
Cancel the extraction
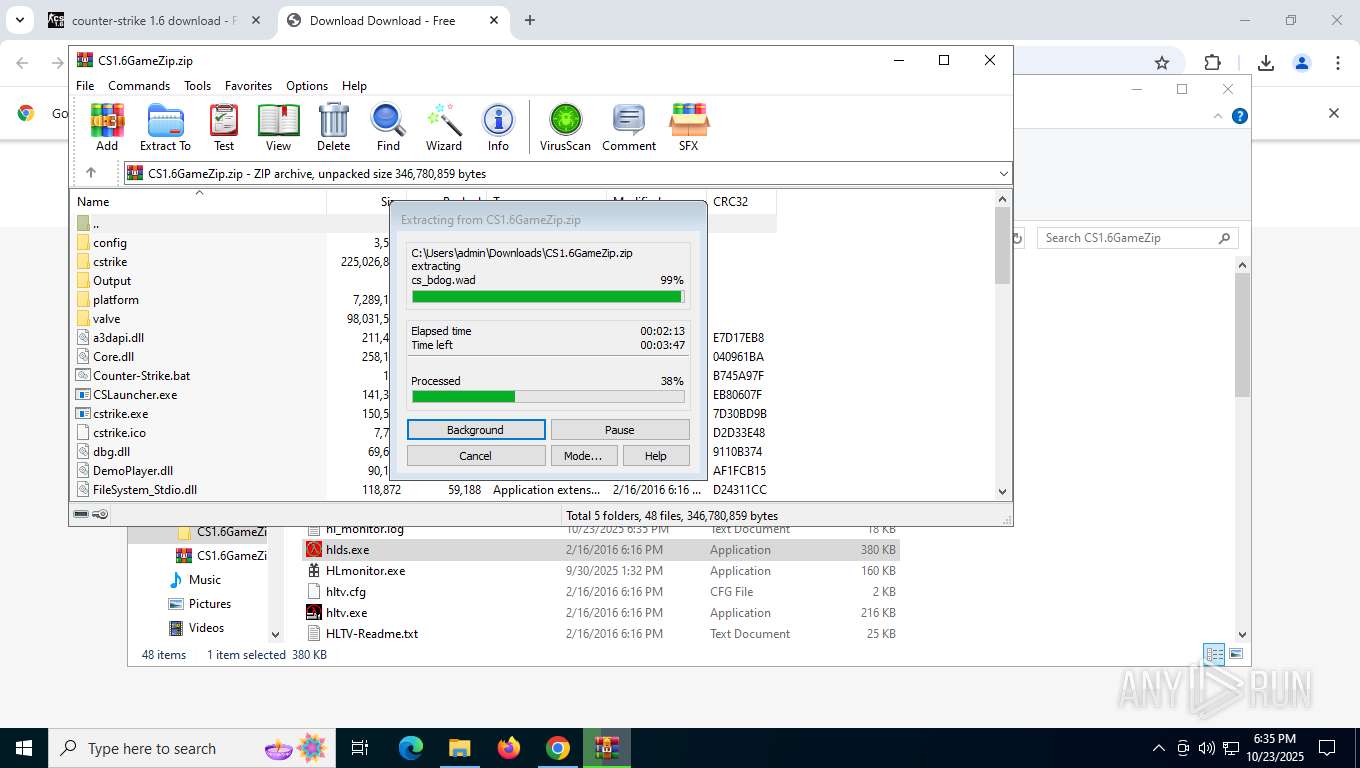click(476, 455)
